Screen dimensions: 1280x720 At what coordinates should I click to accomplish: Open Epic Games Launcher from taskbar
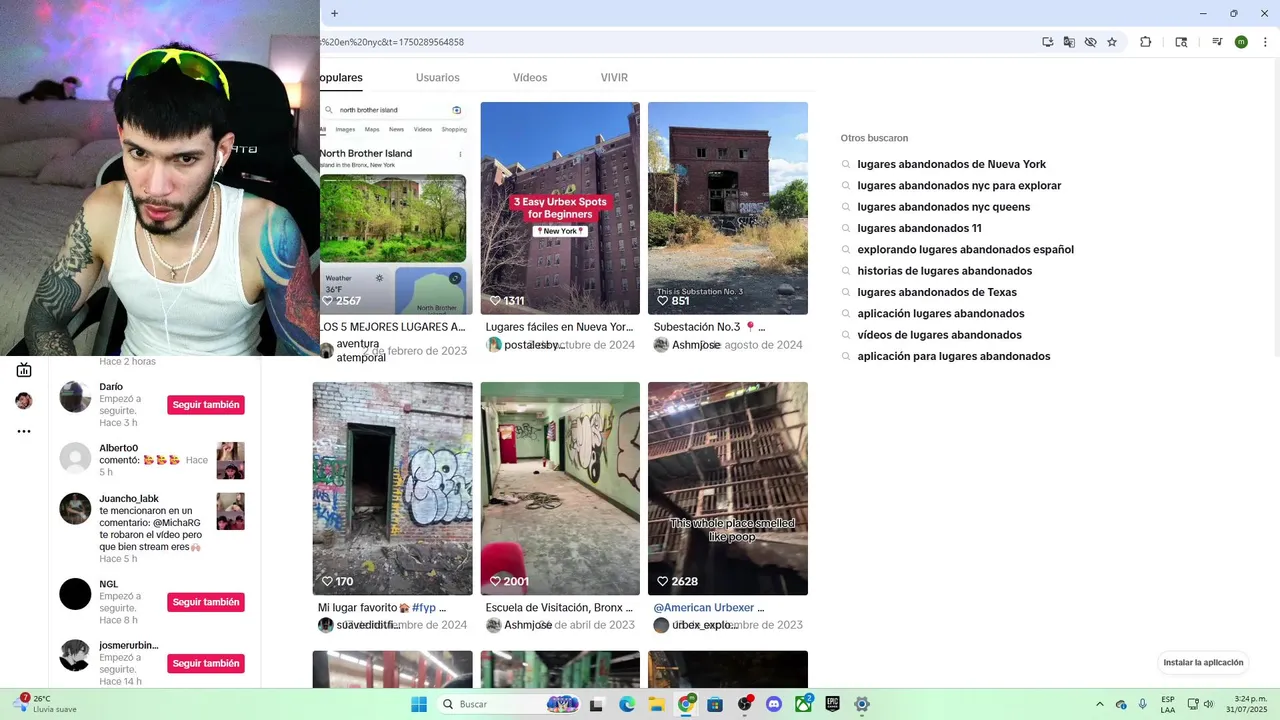tap(832, 704)
